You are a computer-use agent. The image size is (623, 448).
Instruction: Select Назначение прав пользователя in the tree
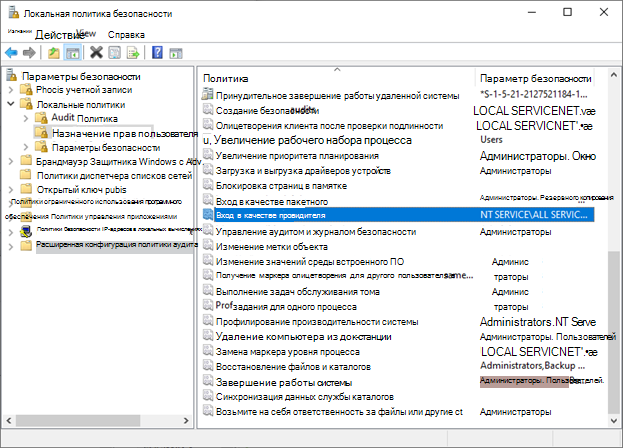[125, 133]
